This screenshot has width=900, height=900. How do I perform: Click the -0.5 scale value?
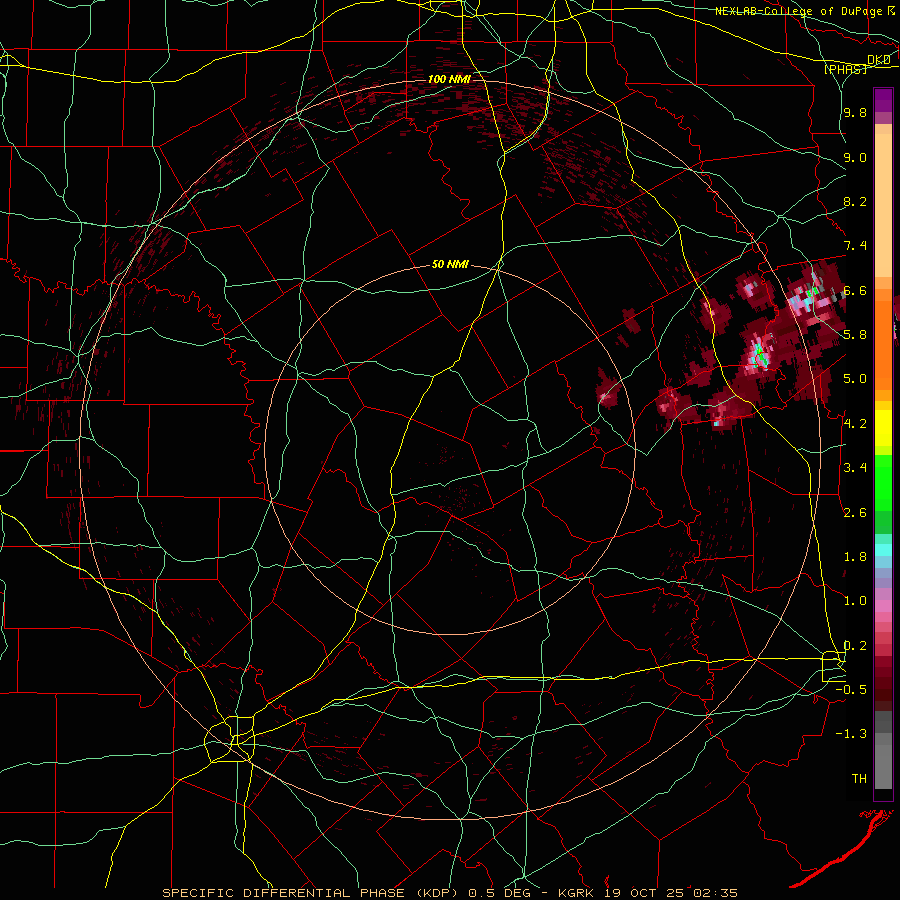(x=852, y=690)
